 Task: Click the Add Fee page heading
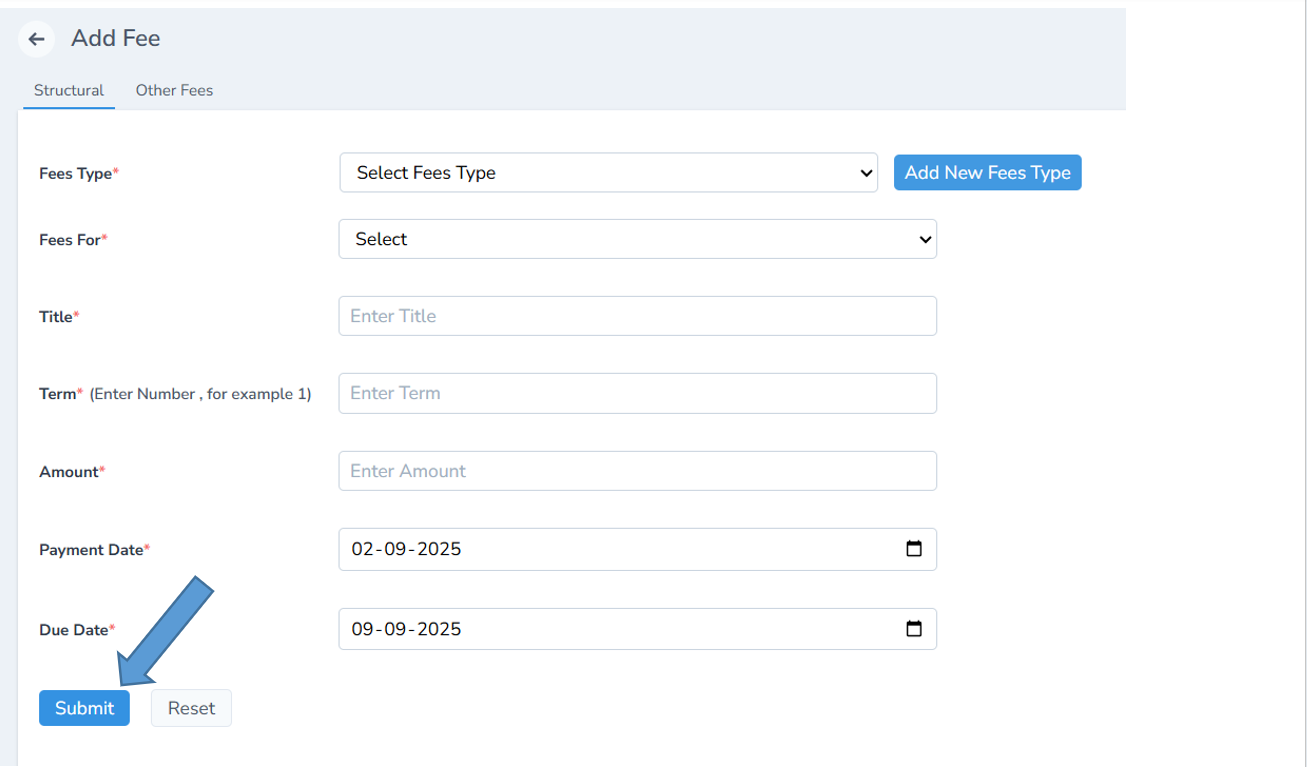click(115, 38)
